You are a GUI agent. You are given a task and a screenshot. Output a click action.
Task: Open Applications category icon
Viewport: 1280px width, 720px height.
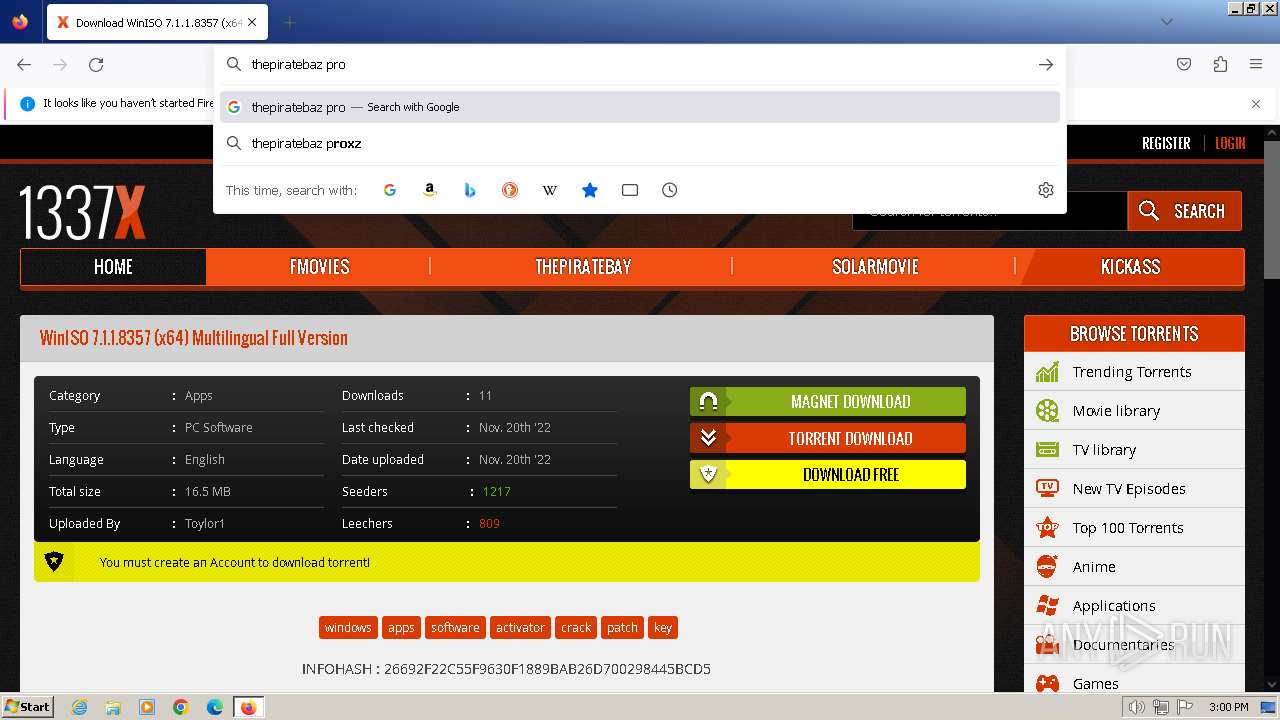click(x=1047, y=606)
